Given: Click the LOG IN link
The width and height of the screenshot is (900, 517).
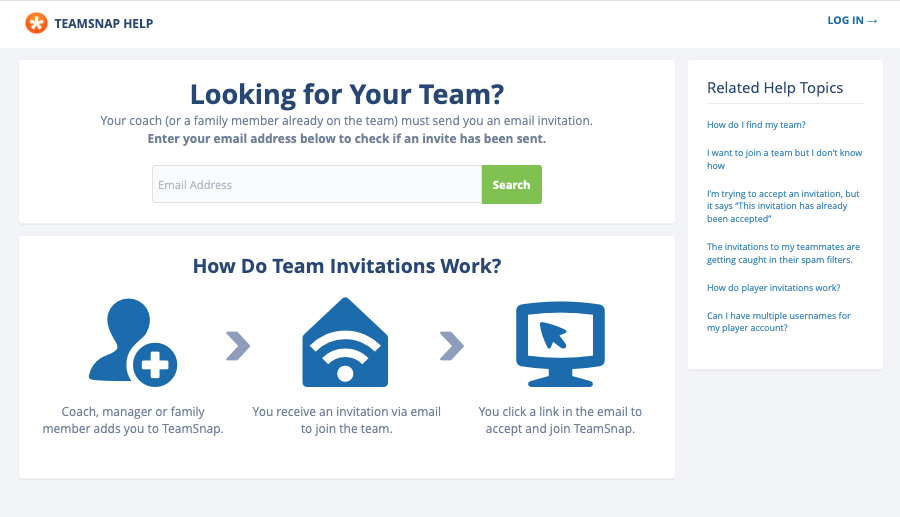Looking at the screenshot, I should point(852,21).
